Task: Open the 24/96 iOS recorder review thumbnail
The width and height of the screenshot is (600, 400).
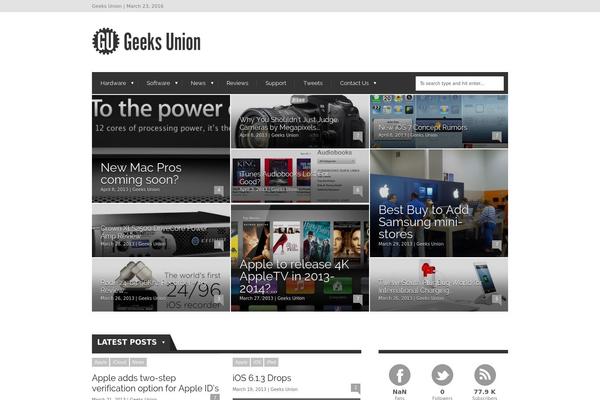Action: click(161, 284)
